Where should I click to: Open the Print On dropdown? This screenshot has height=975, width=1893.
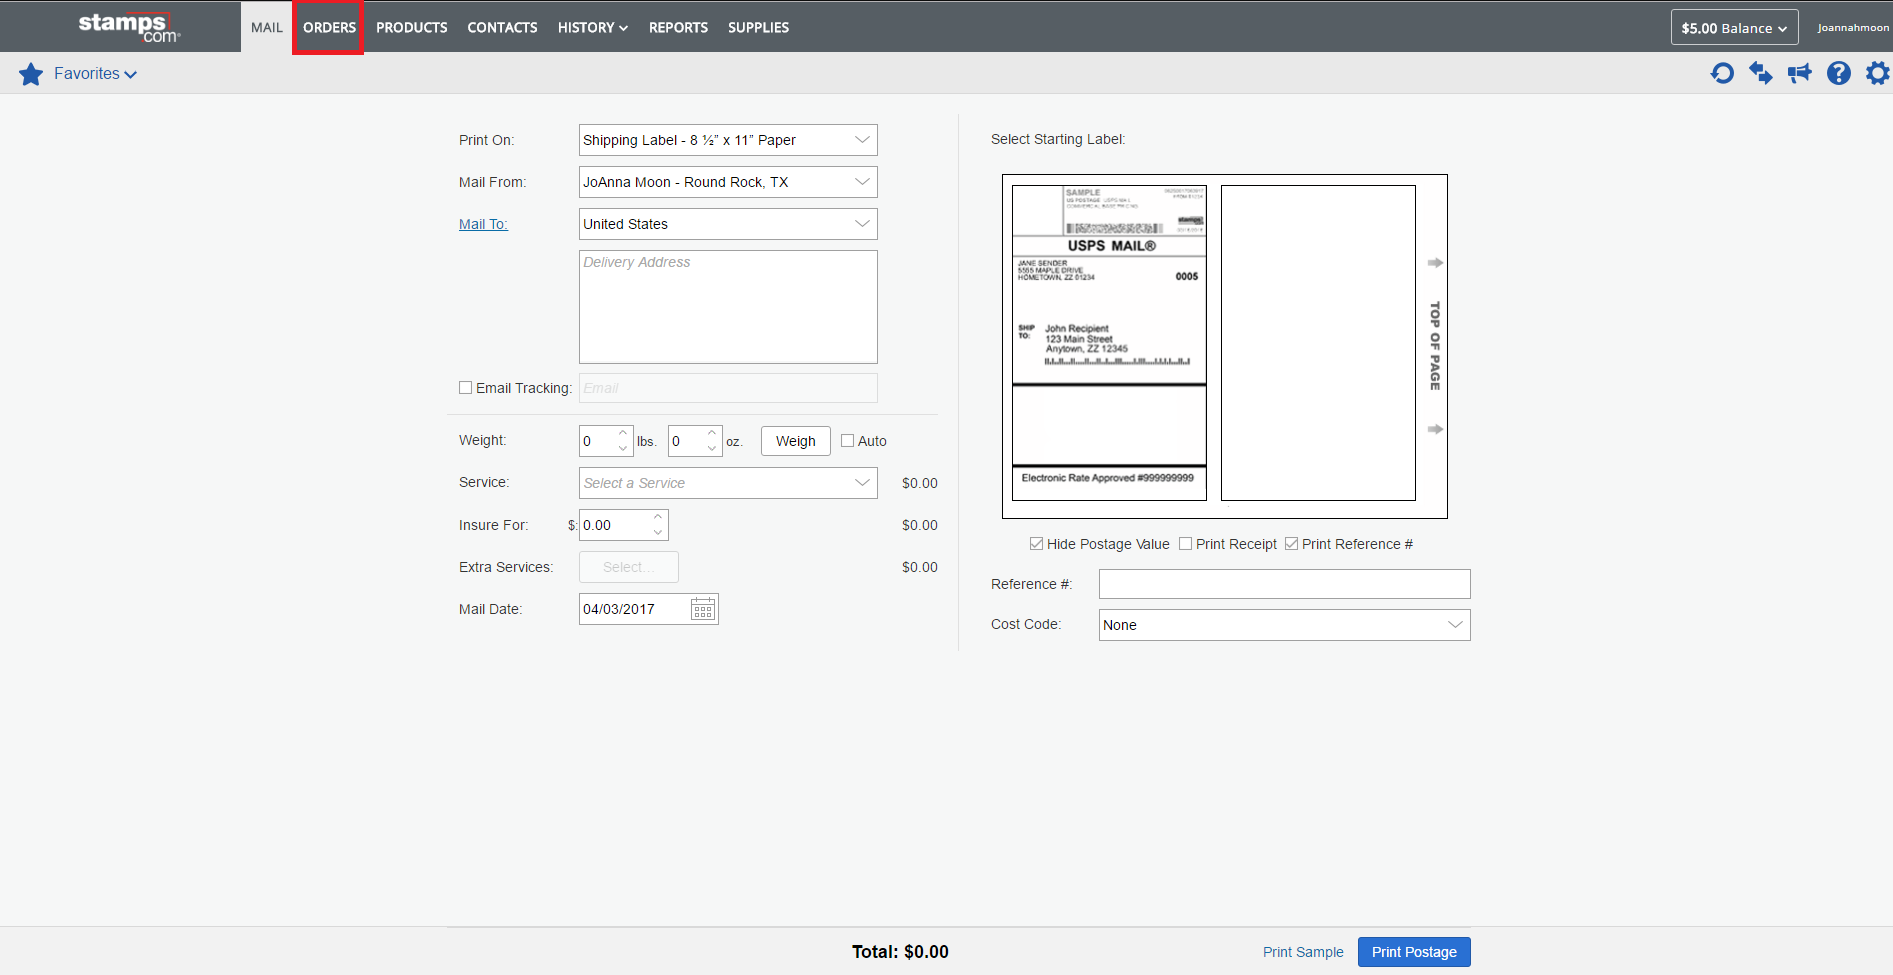point(862,140)
